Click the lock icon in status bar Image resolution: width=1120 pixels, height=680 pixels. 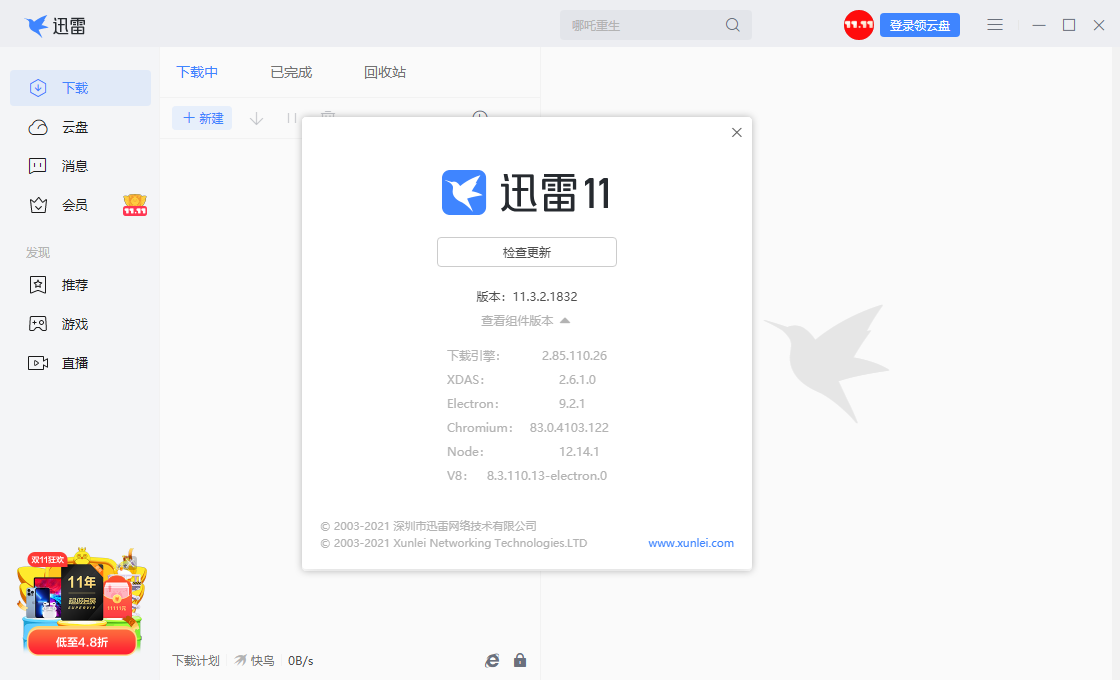(520, 660)
